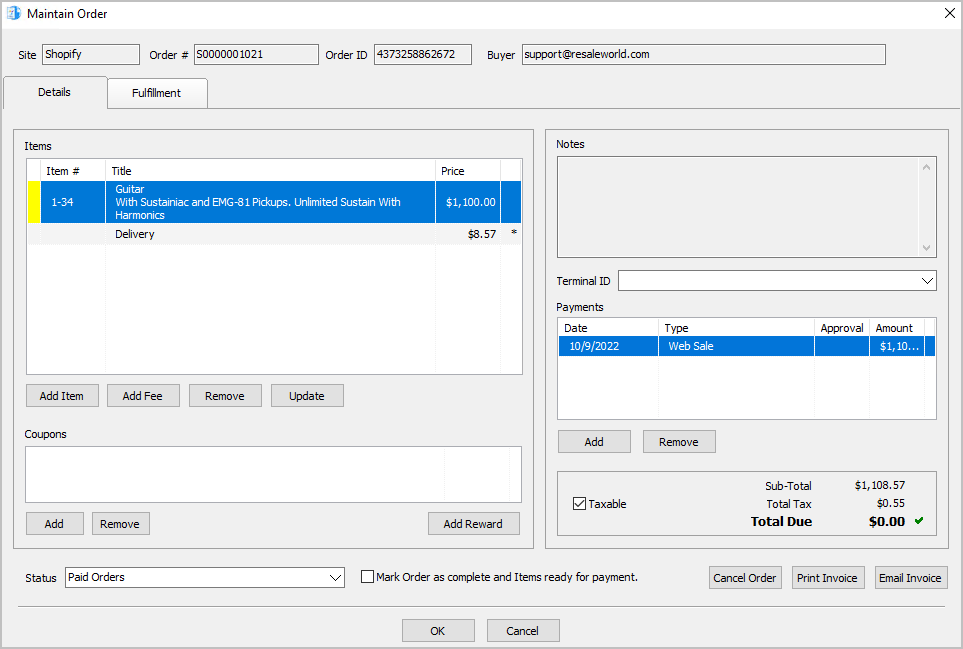Click the Maintain Order window app icon
This screenshot has height=649, width=963.
[14, 13]
